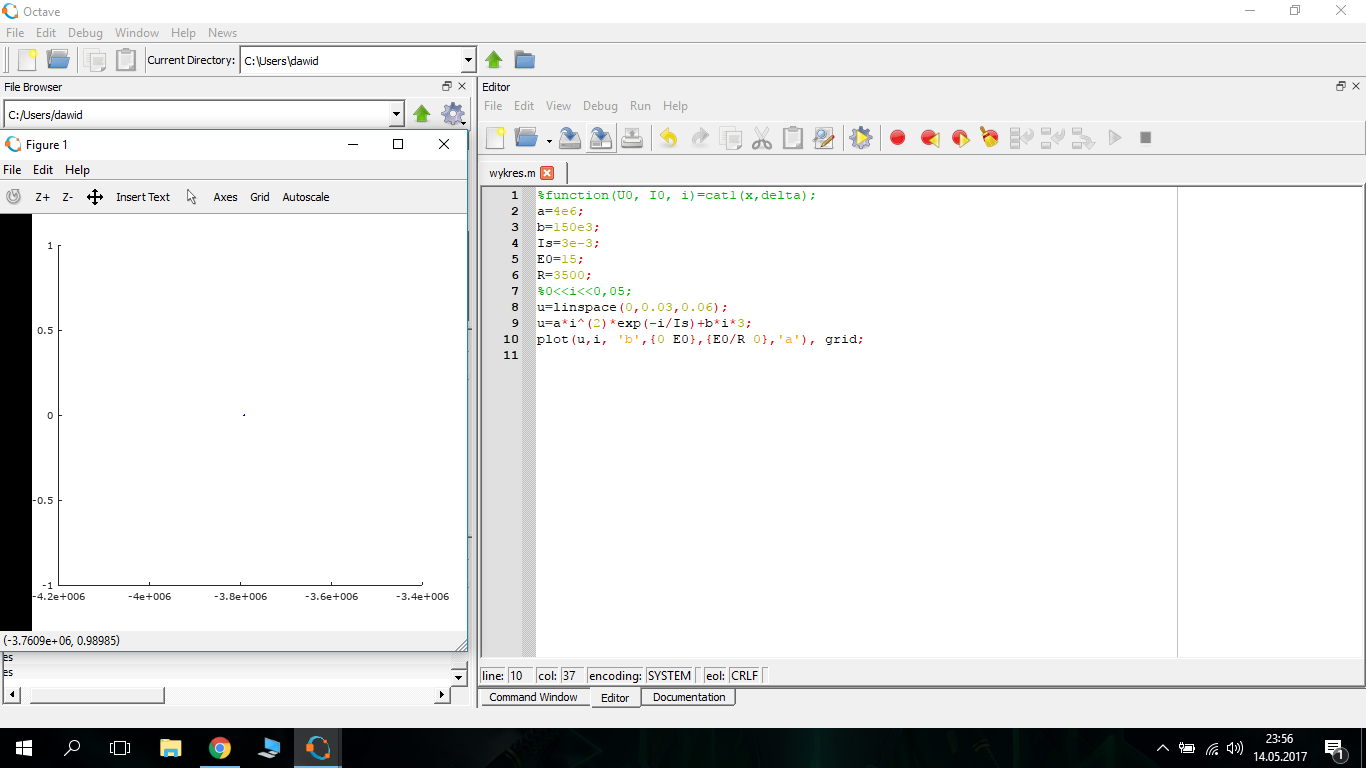Undock the File Browser panel
1366x768 pixels.
point(447,87)
